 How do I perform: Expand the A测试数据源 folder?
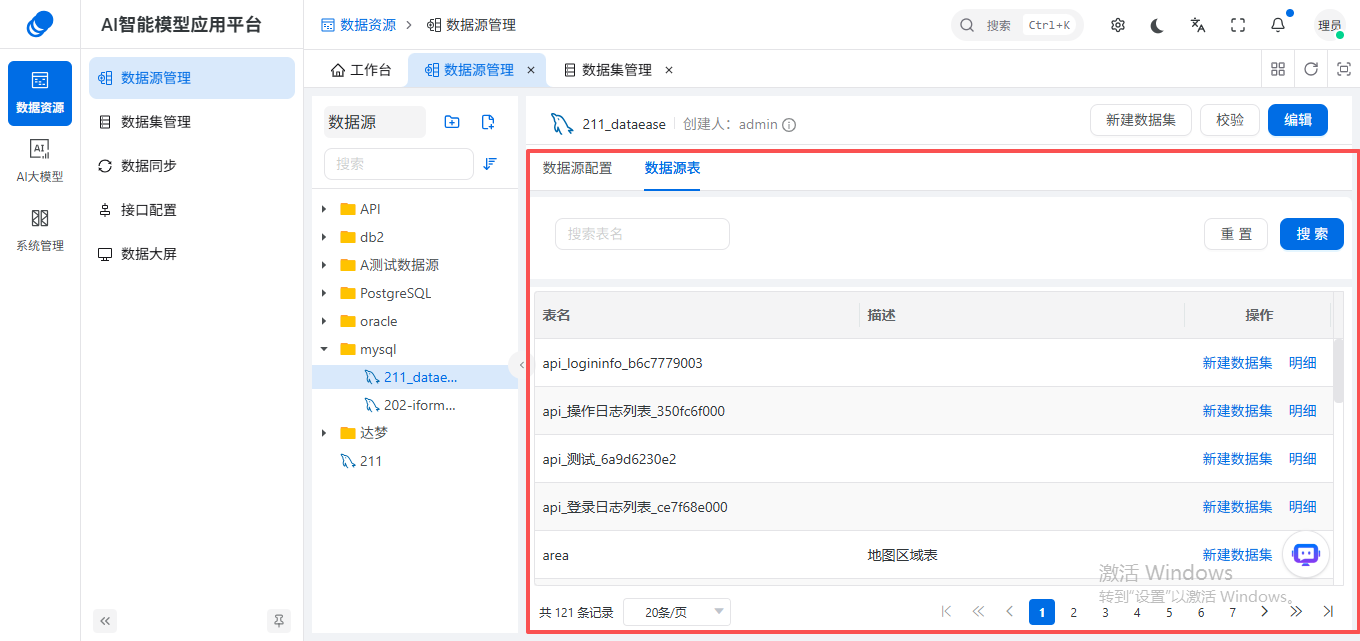(324, 265)
